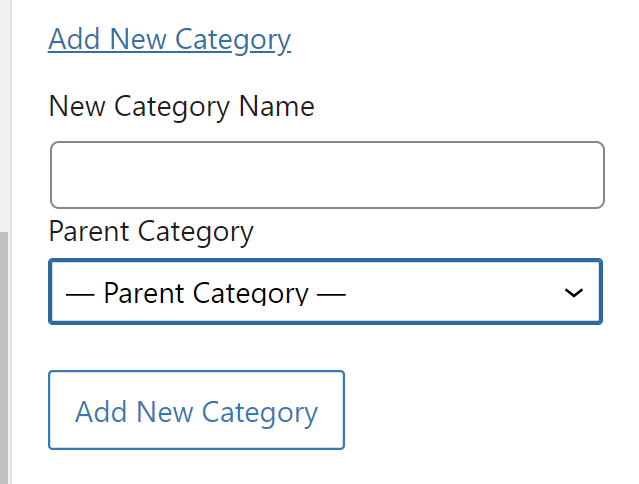Image resolution: width=639 pixels, height=484 pixels.
Task: Toggle the underlined Add New Category link
Action: point(169,40)
